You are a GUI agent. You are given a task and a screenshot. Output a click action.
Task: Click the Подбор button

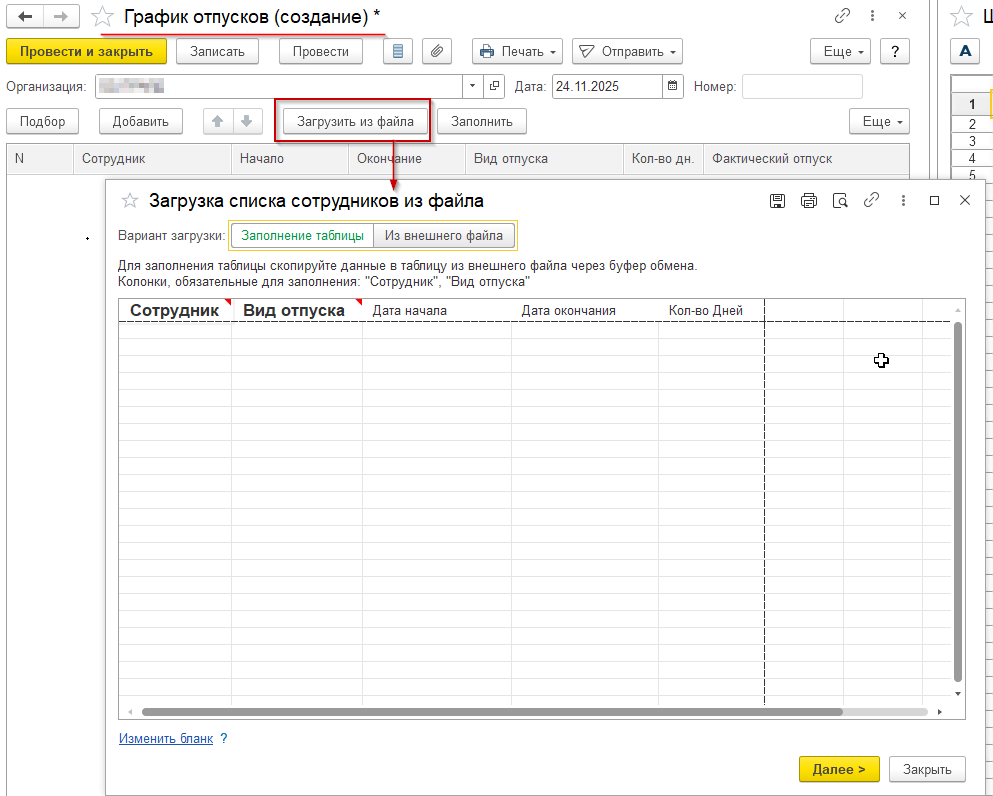click(42, 121)
